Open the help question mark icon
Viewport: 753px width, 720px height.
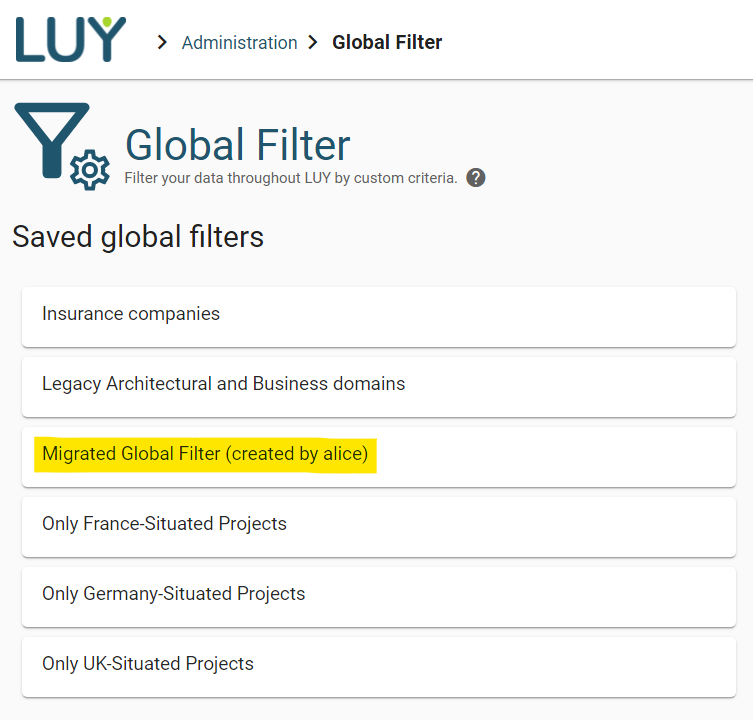click(x=476, y=178)
